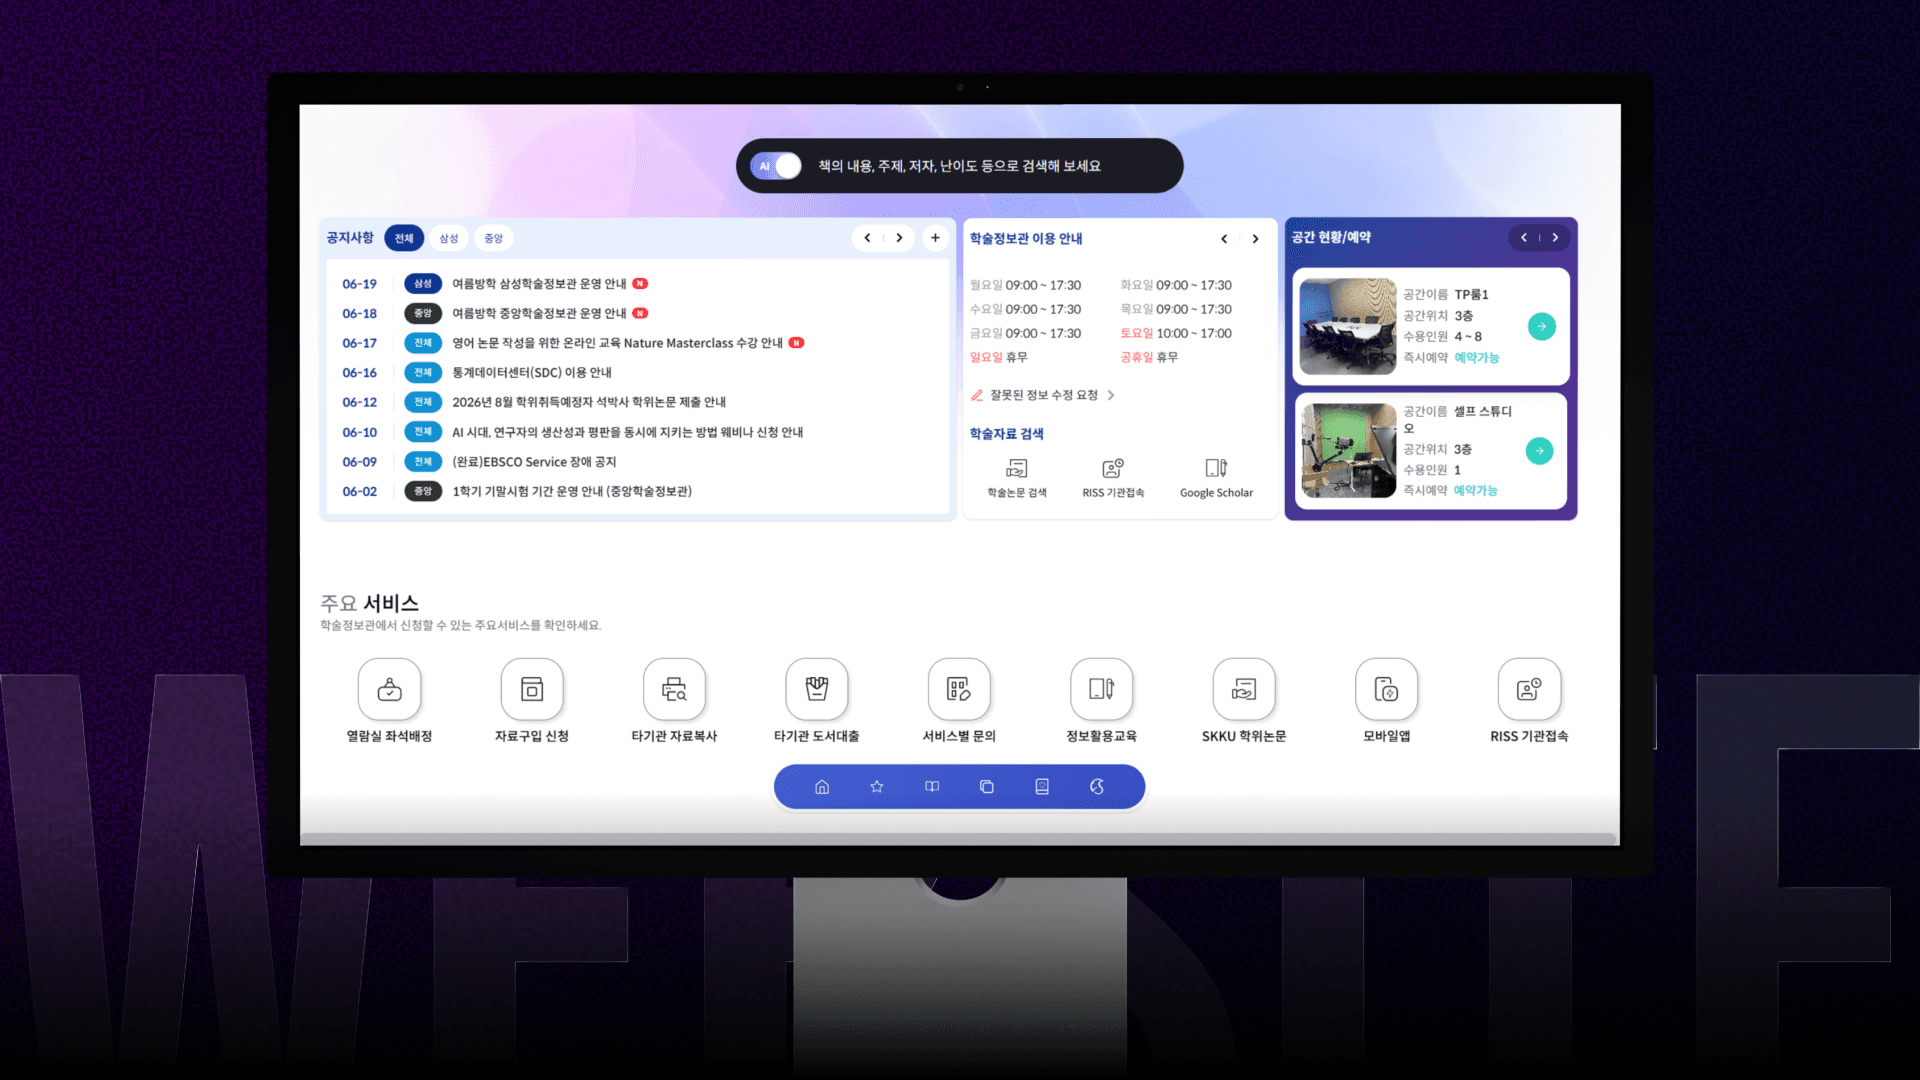The height and width of the screenshot is (1080, 1920).
Task: Click TP룸1 green arrow button
Action: click(1542, 326)
